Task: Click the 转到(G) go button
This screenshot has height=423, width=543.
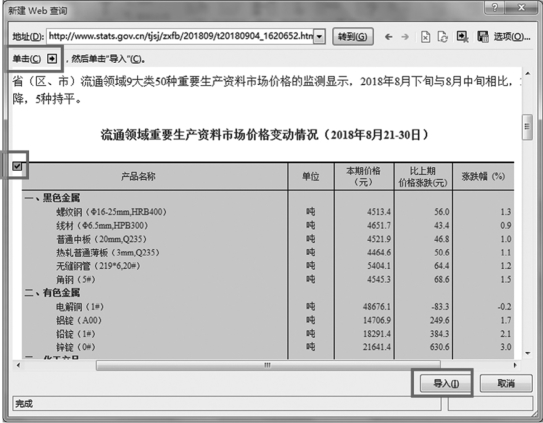Action: click(x=353, y=37)
